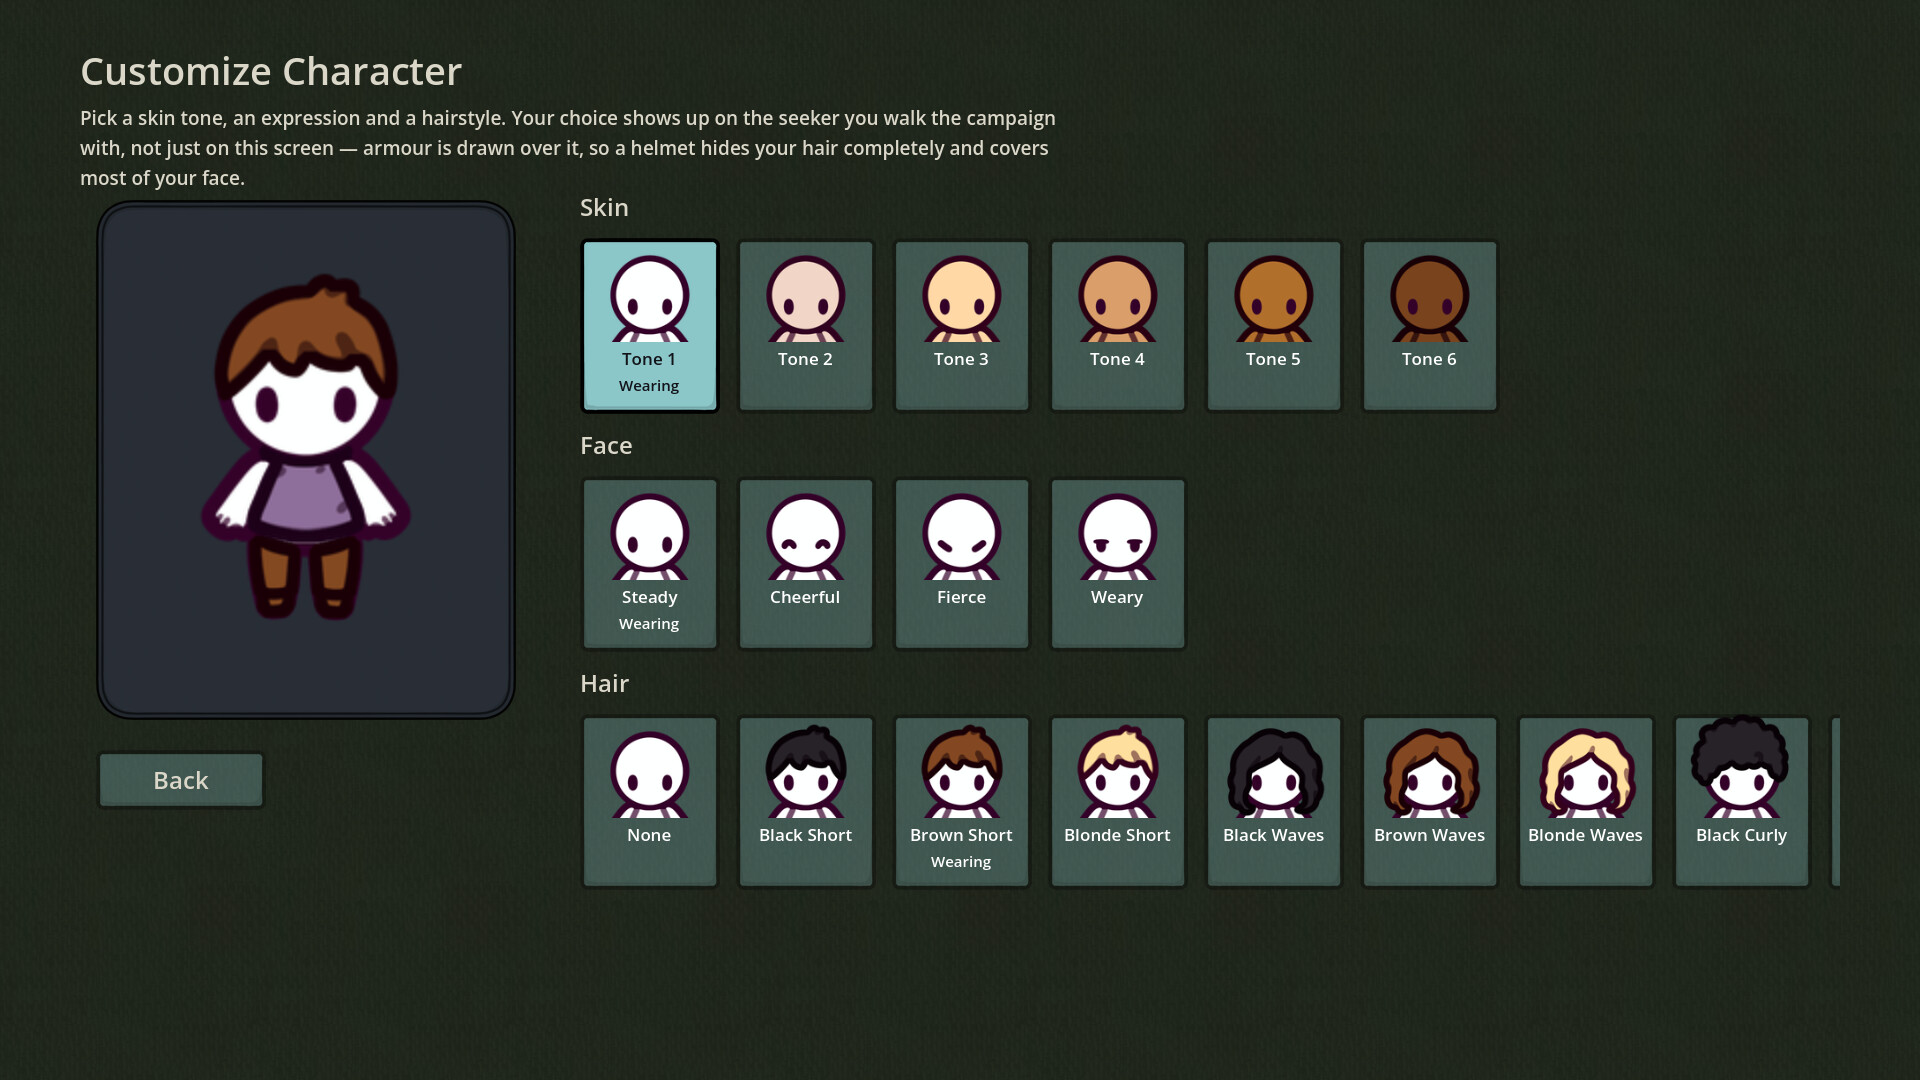Viewport: 1920px width, 1080px height.
Task: Pick the Fierce expression
Action: (x=961, y=564)
